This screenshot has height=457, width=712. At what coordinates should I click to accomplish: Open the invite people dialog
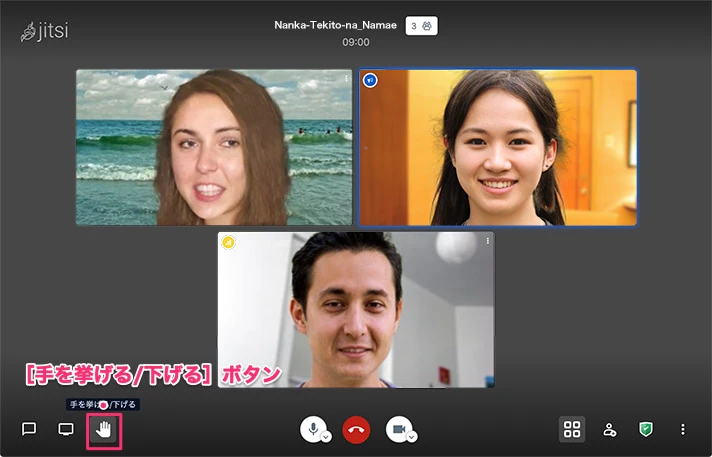(x=609, y=429)
